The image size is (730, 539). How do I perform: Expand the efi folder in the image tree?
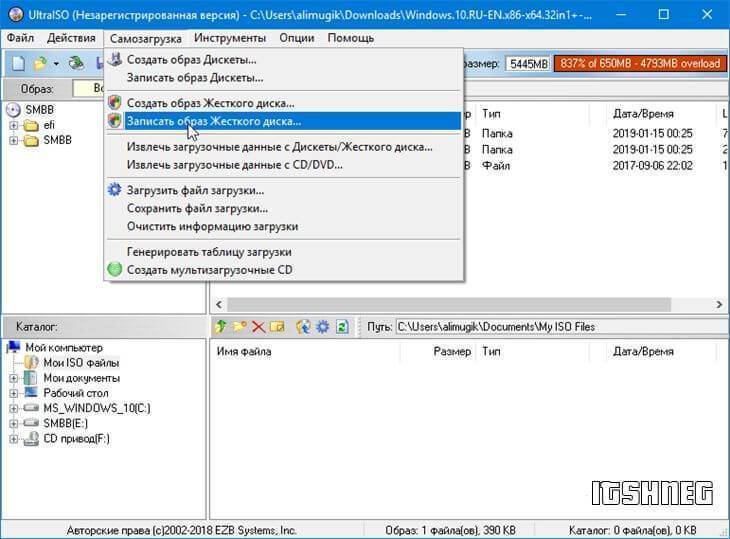(14, 125)
